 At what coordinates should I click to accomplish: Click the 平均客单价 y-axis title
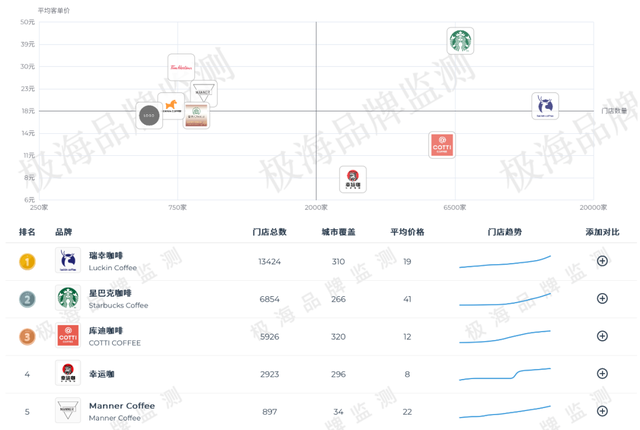tap(53, 11)
